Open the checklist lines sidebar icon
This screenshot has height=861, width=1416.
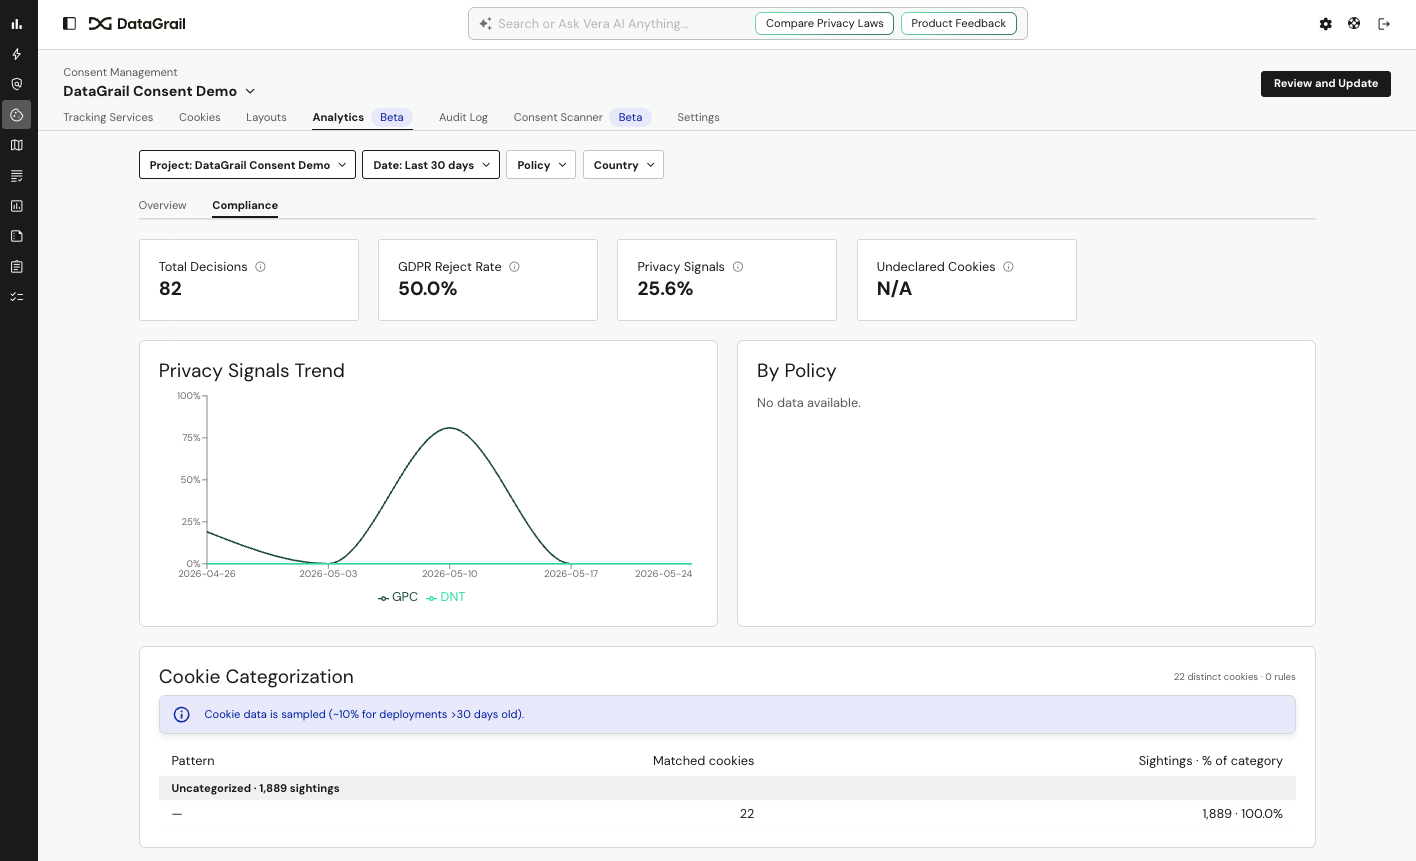click(16, 176)
